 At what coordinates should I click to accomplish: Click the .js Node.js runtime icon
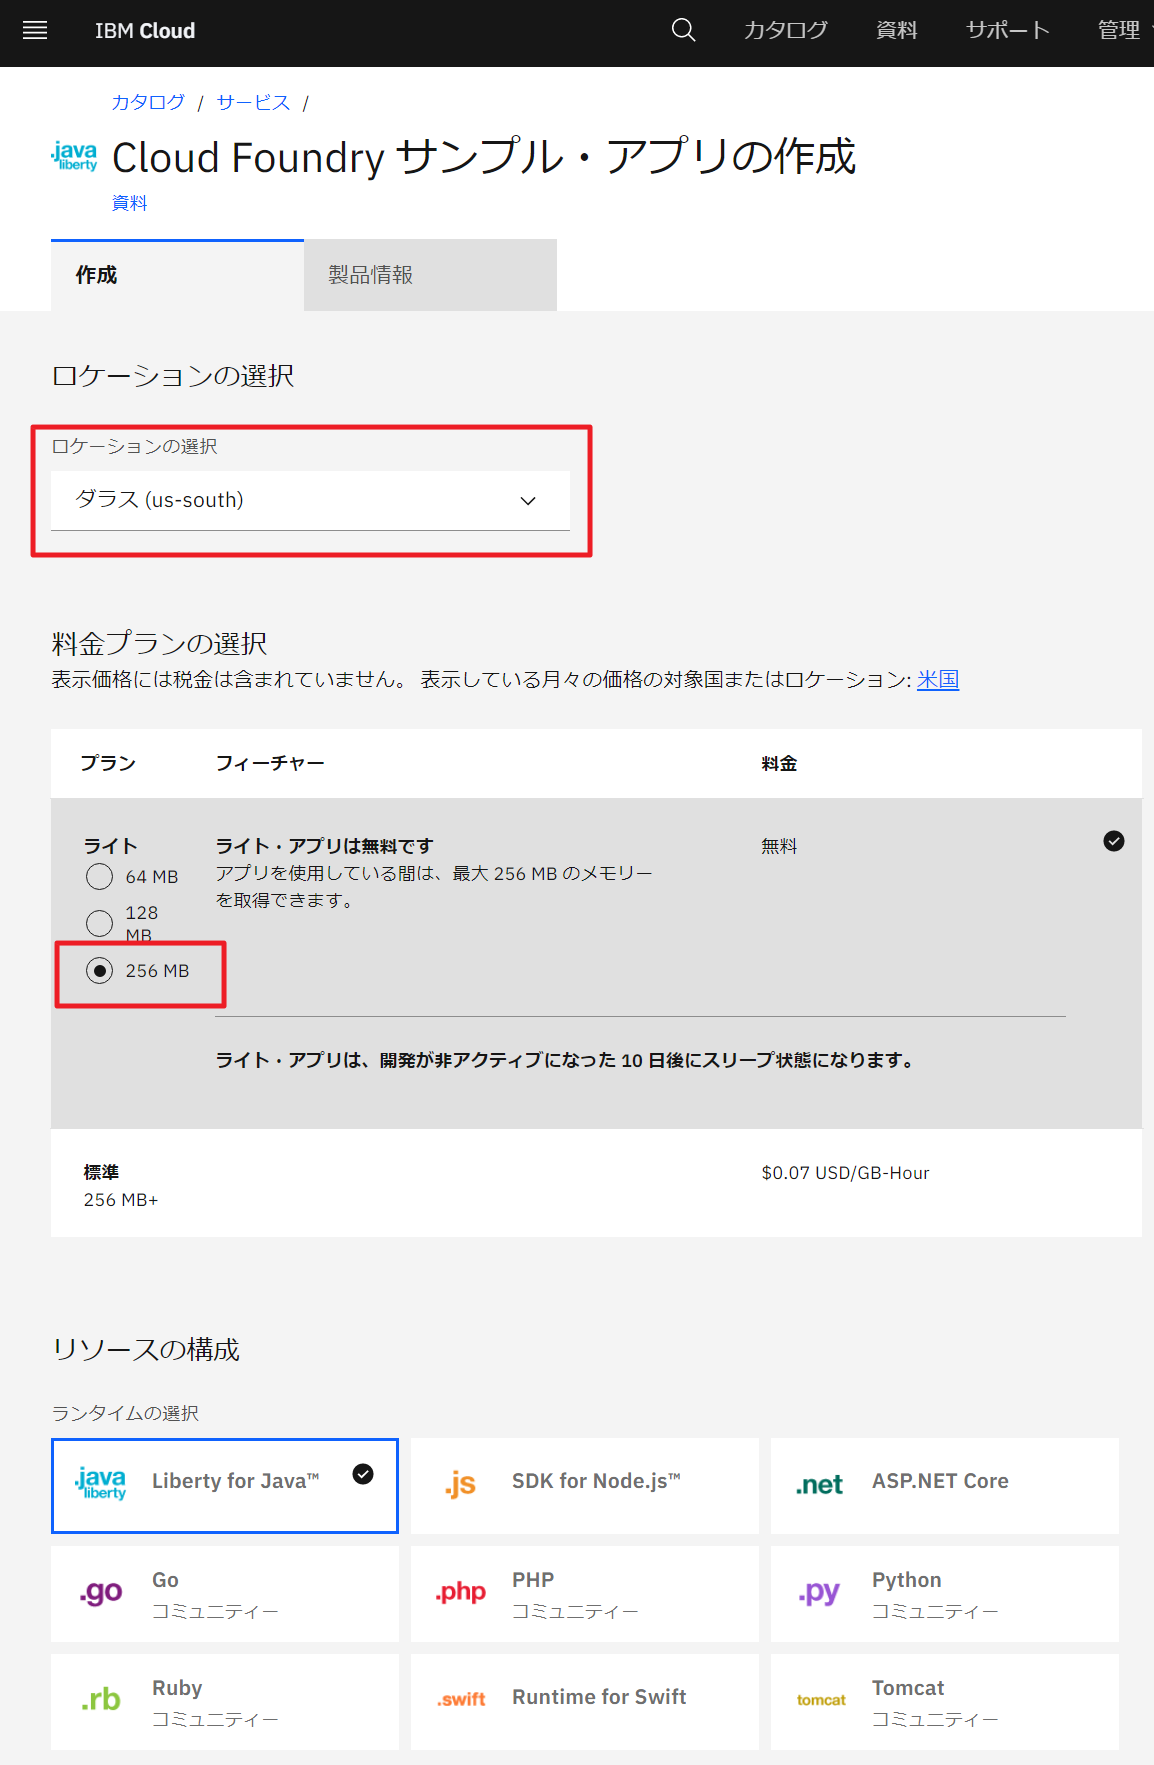pyautogui.click(x=460, y=1484)
